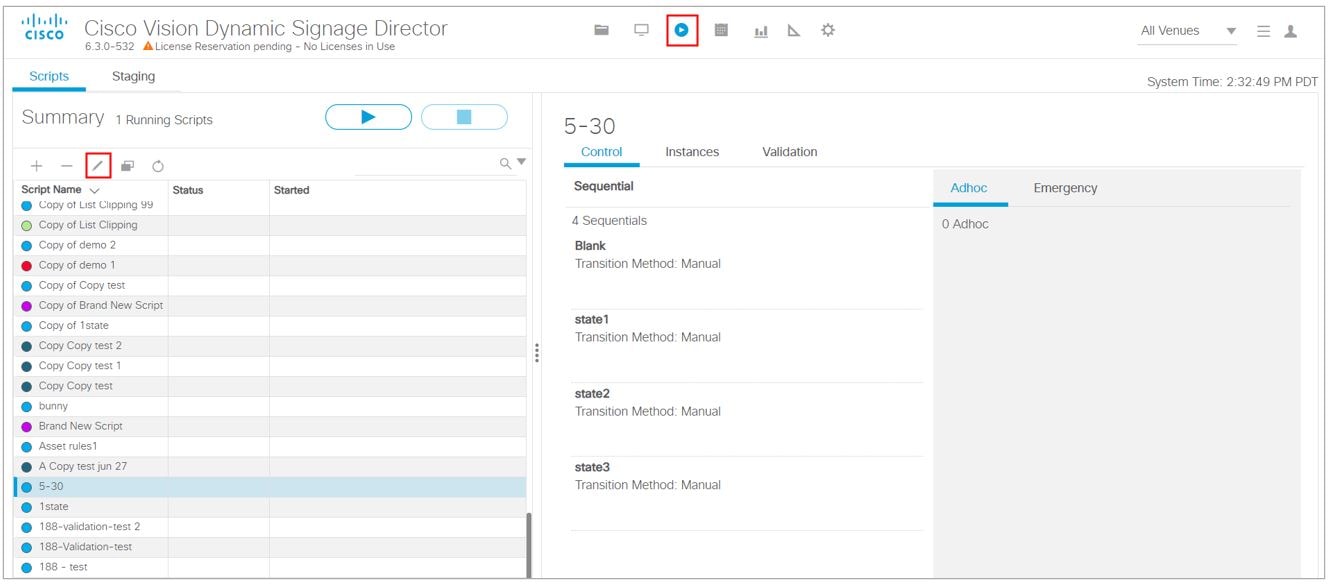Select the A Copy test jun 27 script

[270, 466]
